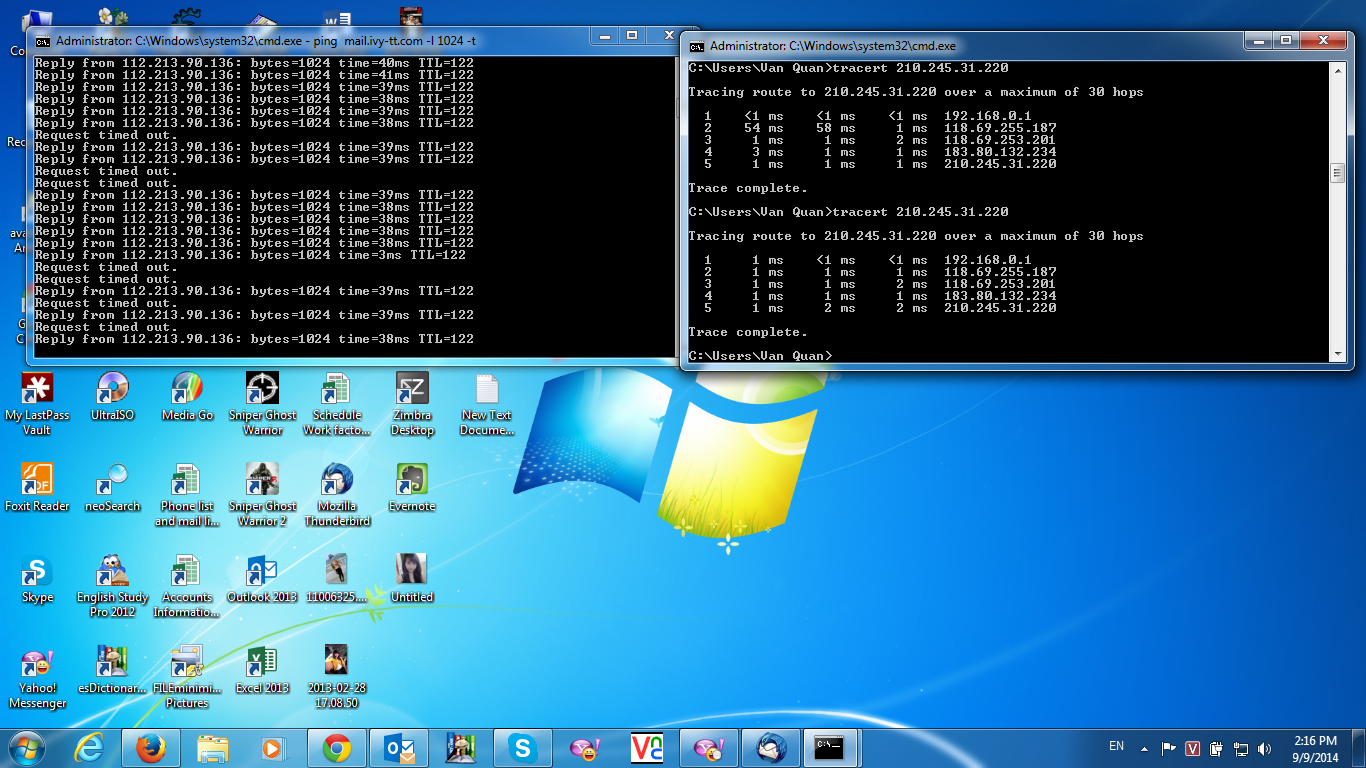The height and width of the screenshot is (768, 1366).
Task: Switch to Skype in the taskbar
Action: (522, 748)
